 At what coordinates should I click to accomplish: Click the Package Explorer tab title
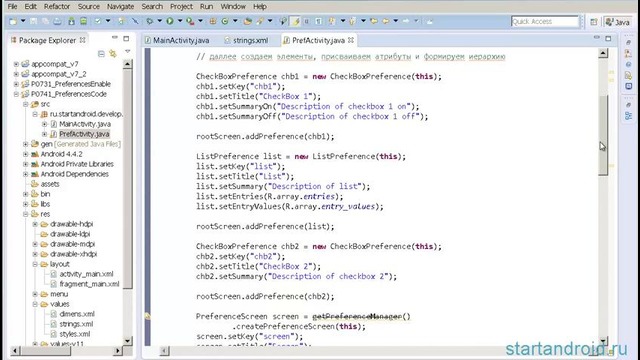click(47, 40)
